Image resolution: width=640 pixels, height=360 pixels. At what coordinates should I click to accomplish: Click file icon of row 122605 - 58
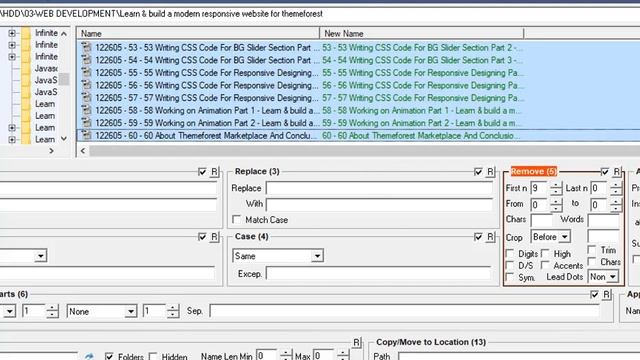click(x=86, y=110)
